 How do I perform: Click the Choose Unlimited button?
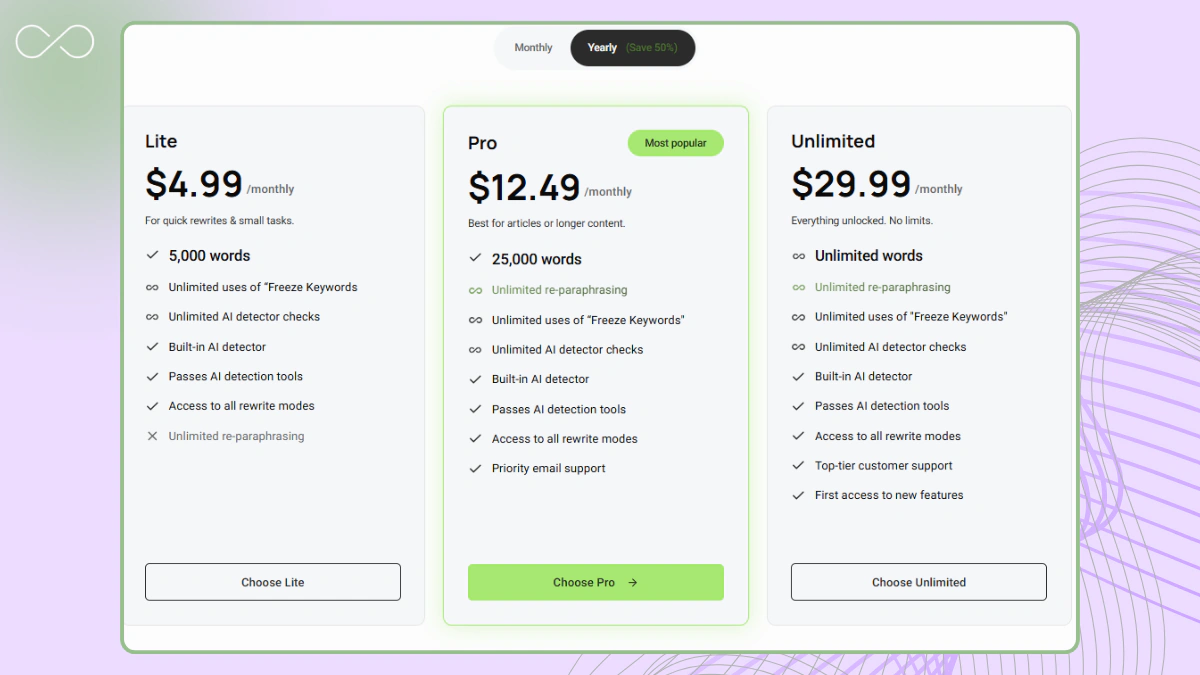coord(918,582)
